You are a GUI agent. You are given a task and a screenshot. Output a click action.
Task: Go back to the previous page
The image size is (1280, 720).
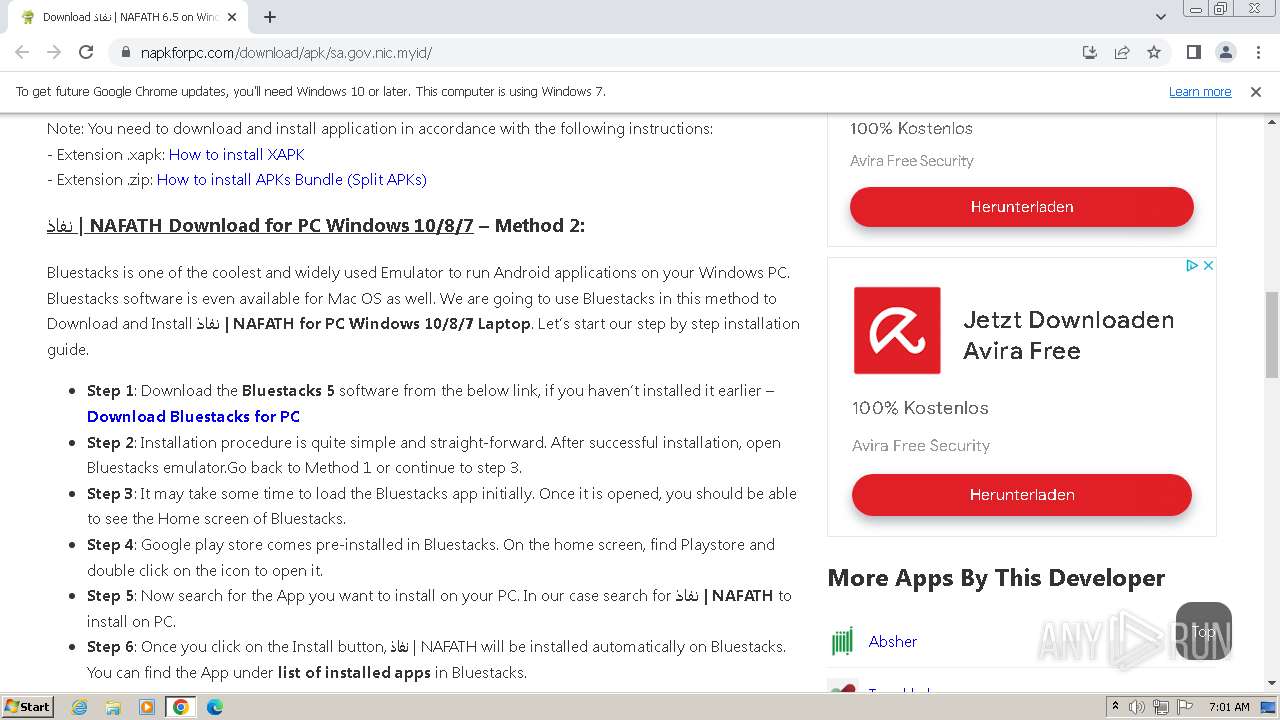point(22,52)
